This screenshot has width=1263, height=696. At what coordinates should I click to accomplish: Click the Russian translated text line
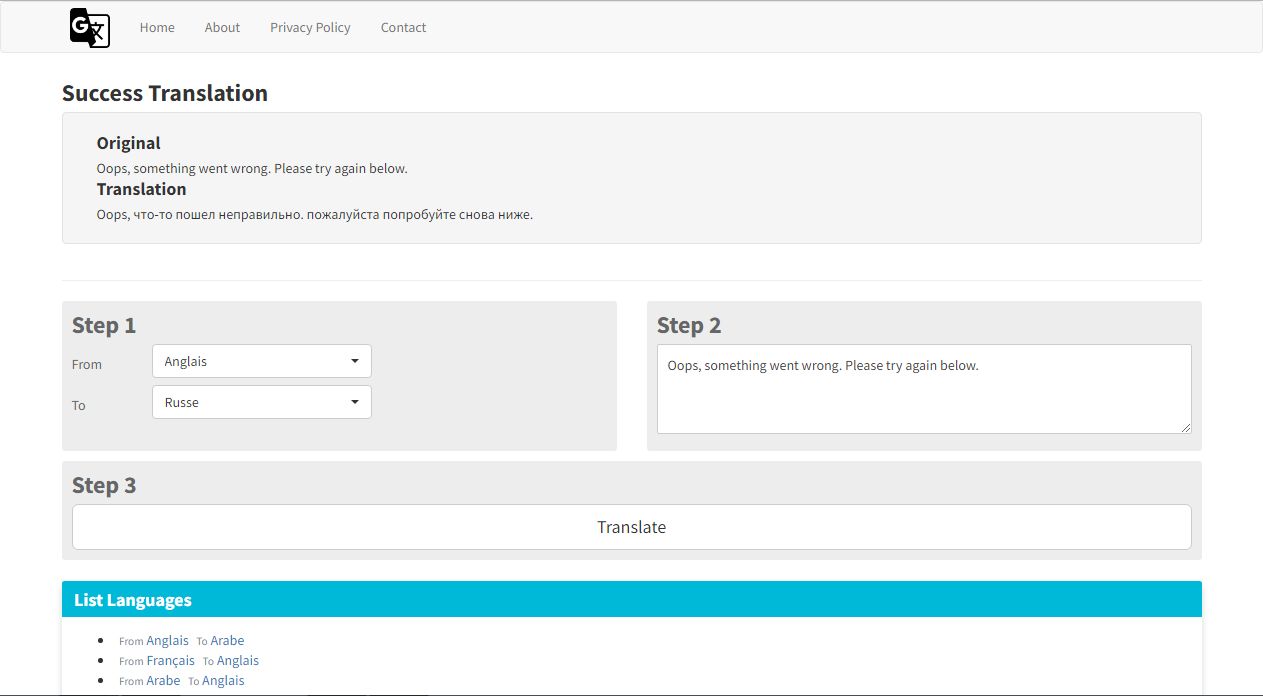tap(315, 214)
